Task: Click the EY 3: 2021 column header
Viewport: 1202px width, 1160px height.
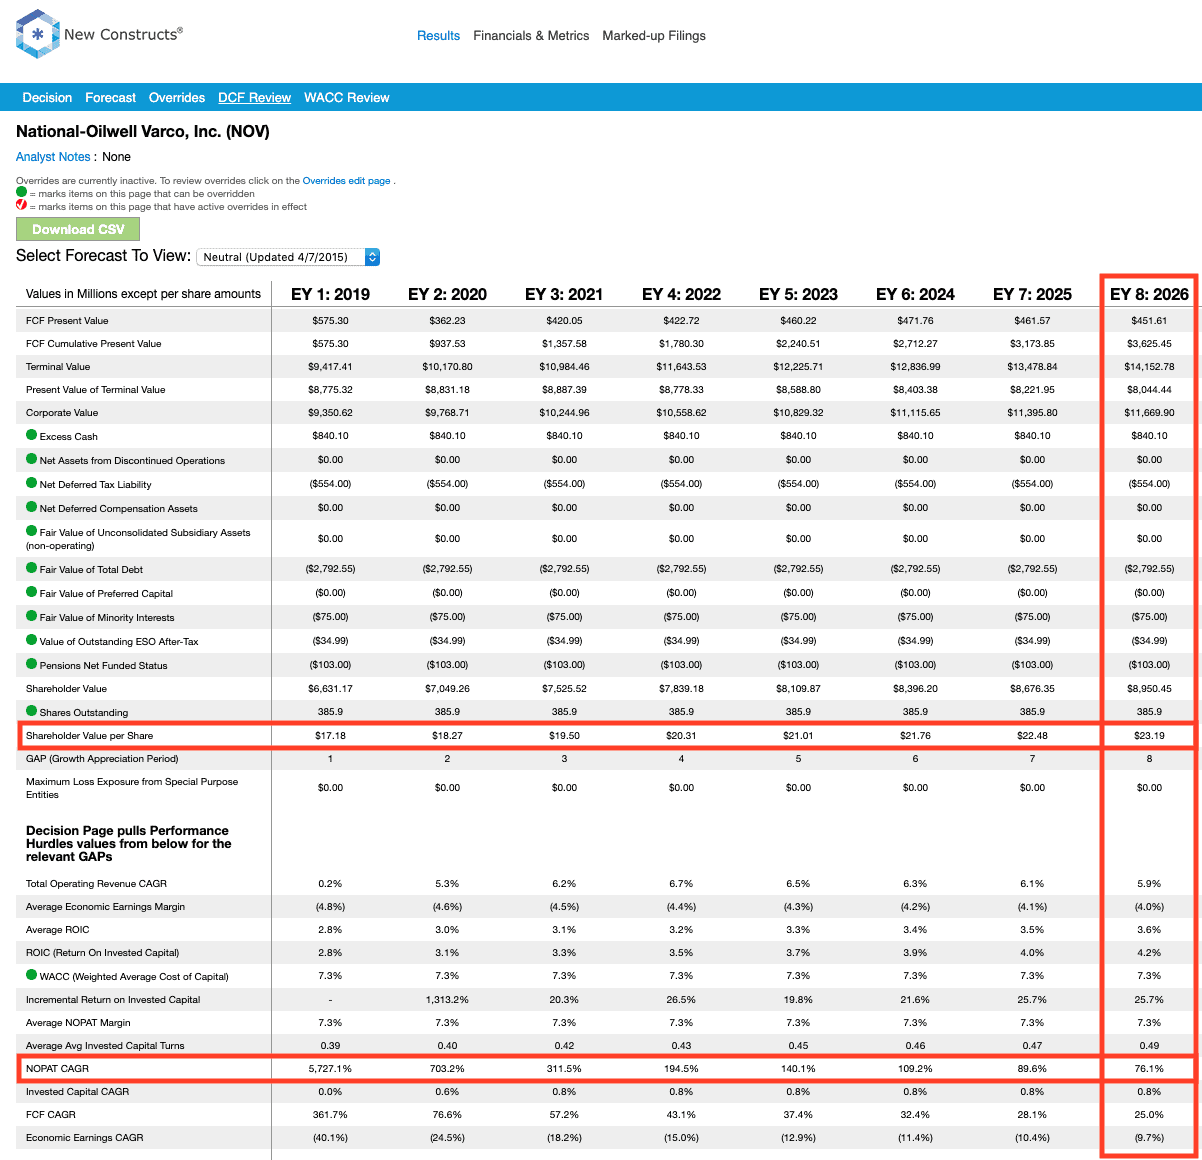Action: 564,294
